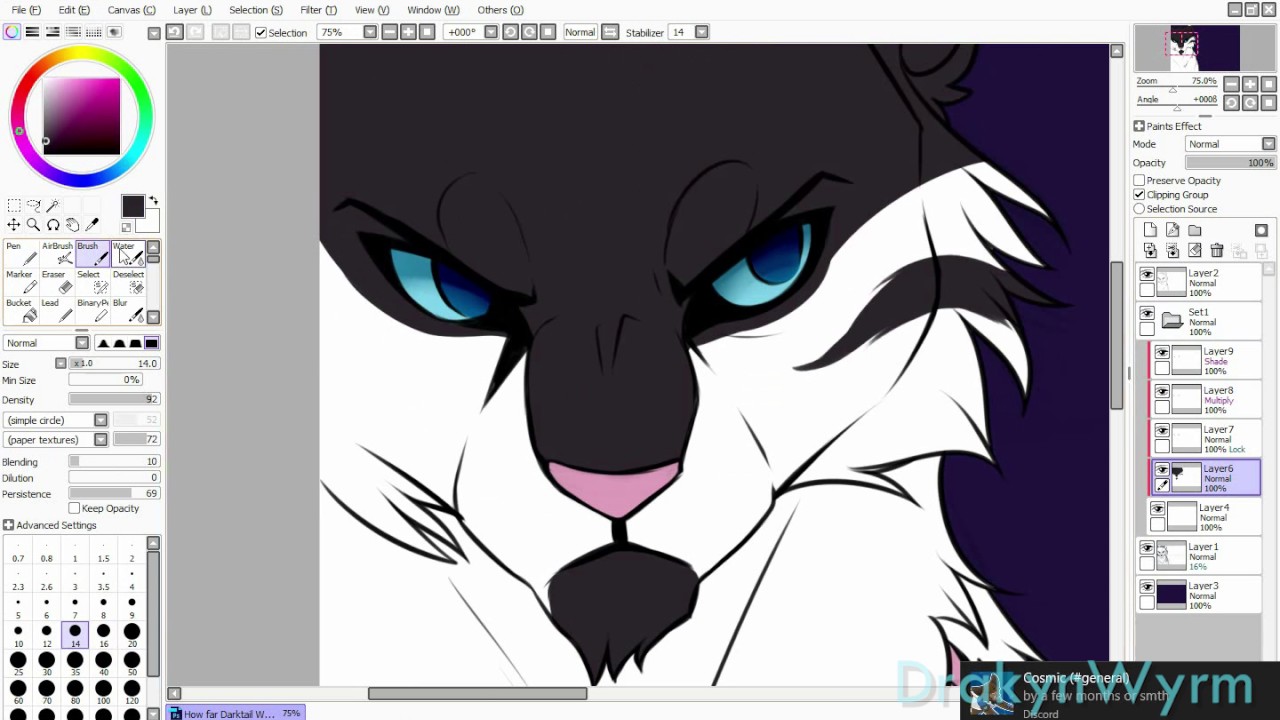Delete the current layer with trash icon

tap(1217, 251)
